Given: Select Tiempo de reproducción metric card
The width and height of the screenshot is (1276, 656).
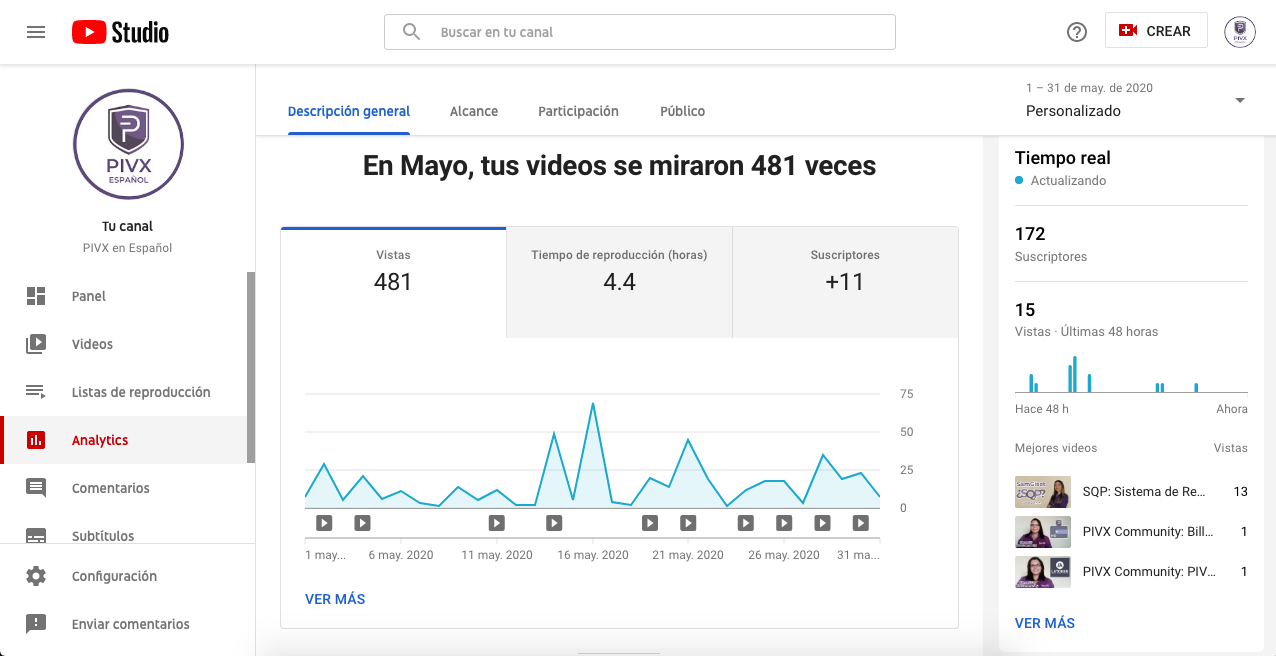Looking at the screenshot, I should coord(619,282).
